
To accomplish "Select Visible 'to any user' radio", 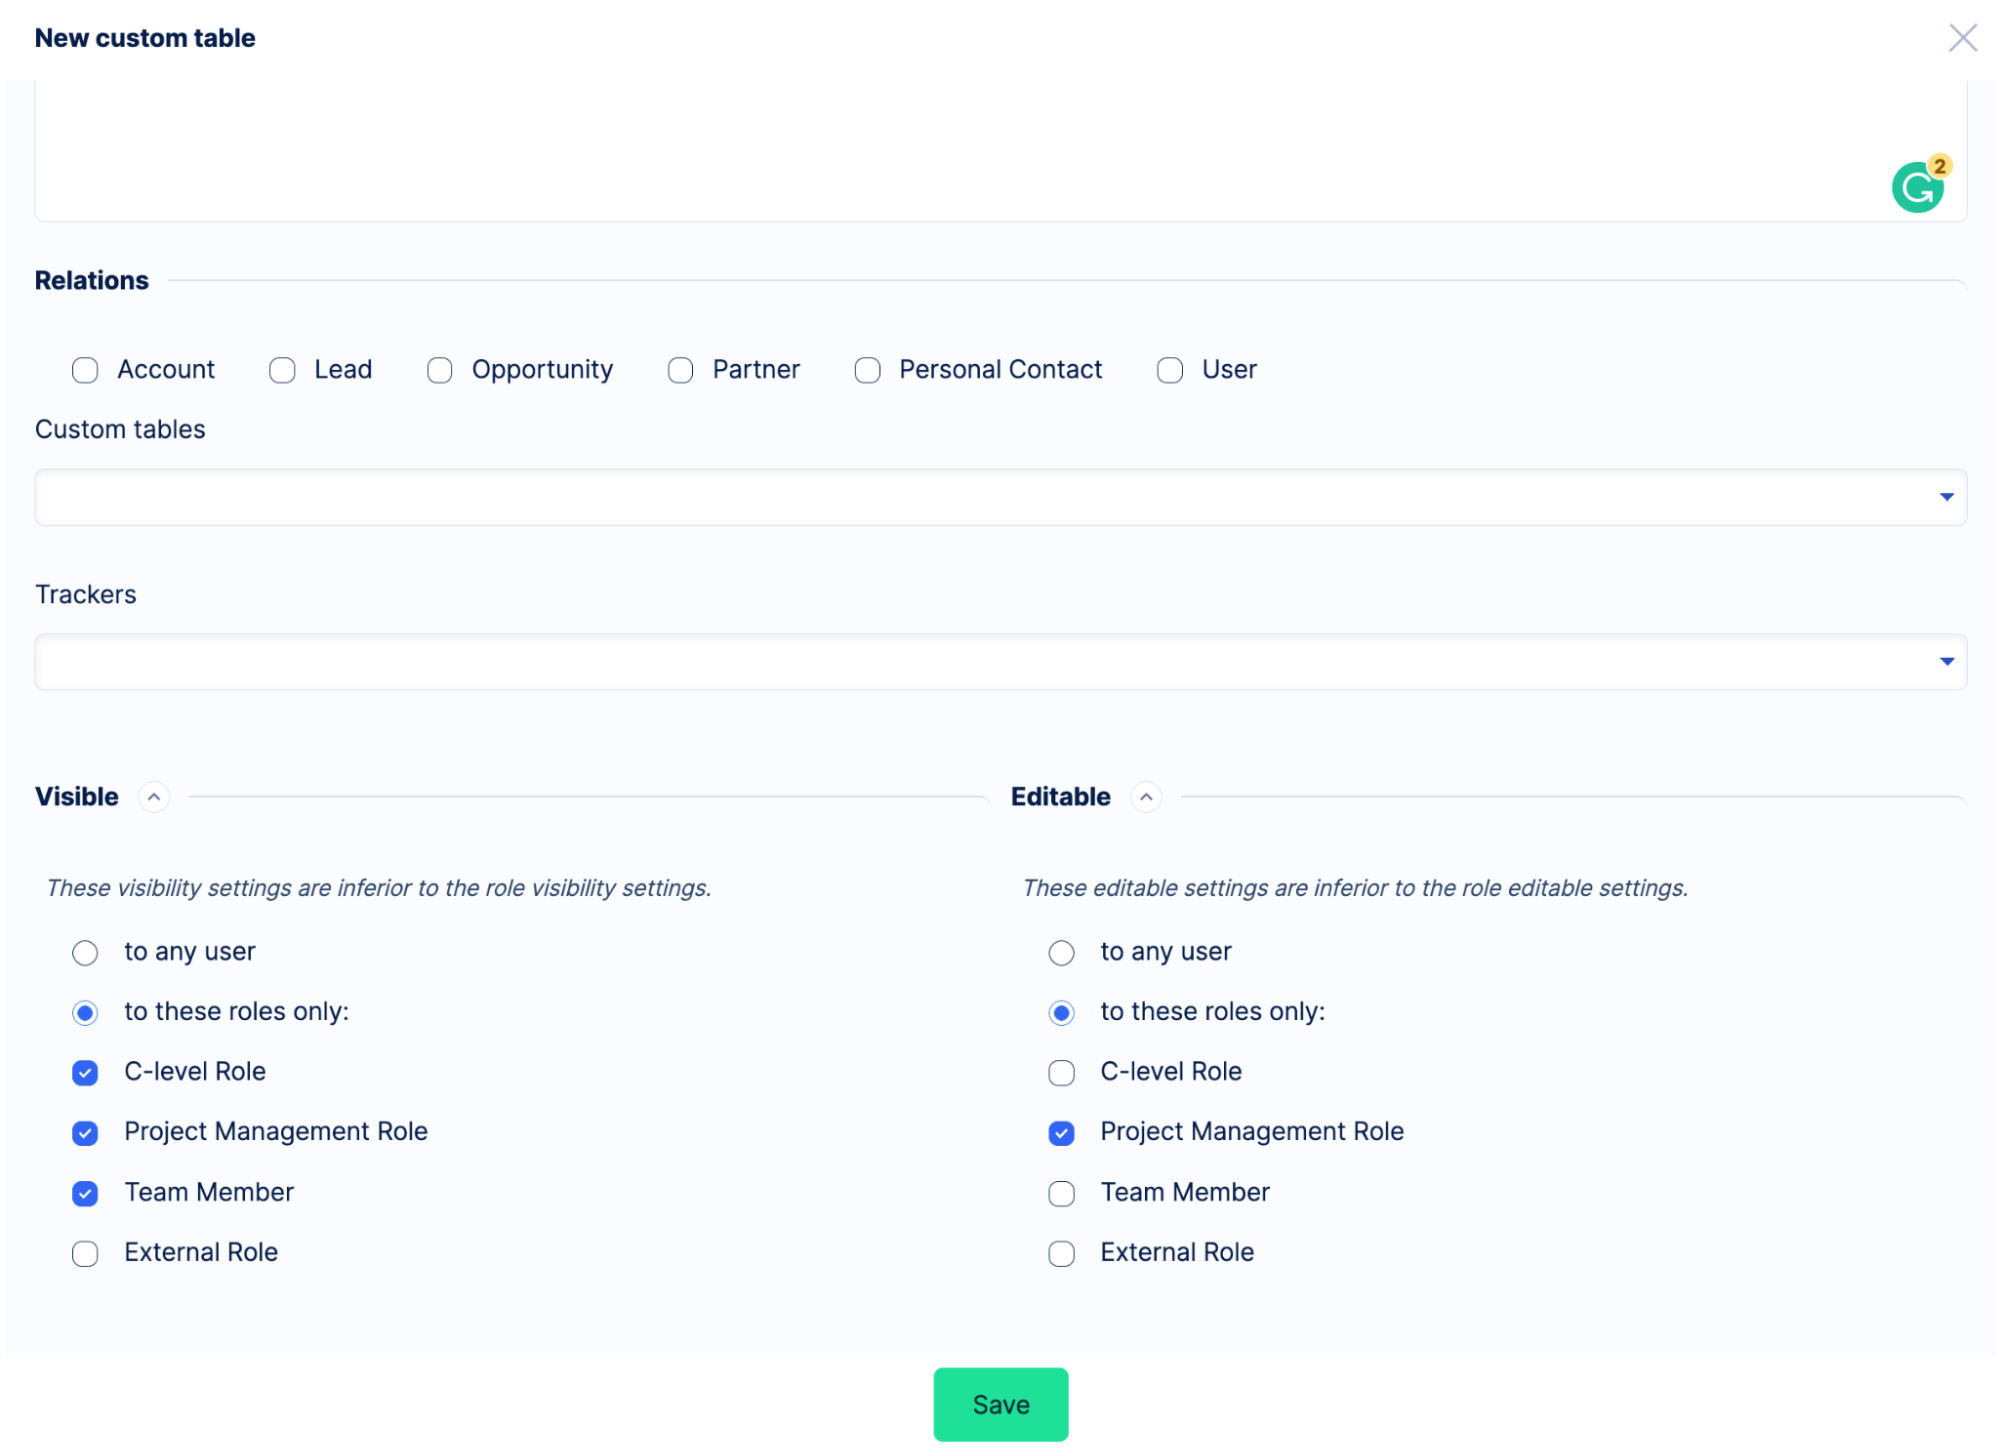I will [85, 953].
